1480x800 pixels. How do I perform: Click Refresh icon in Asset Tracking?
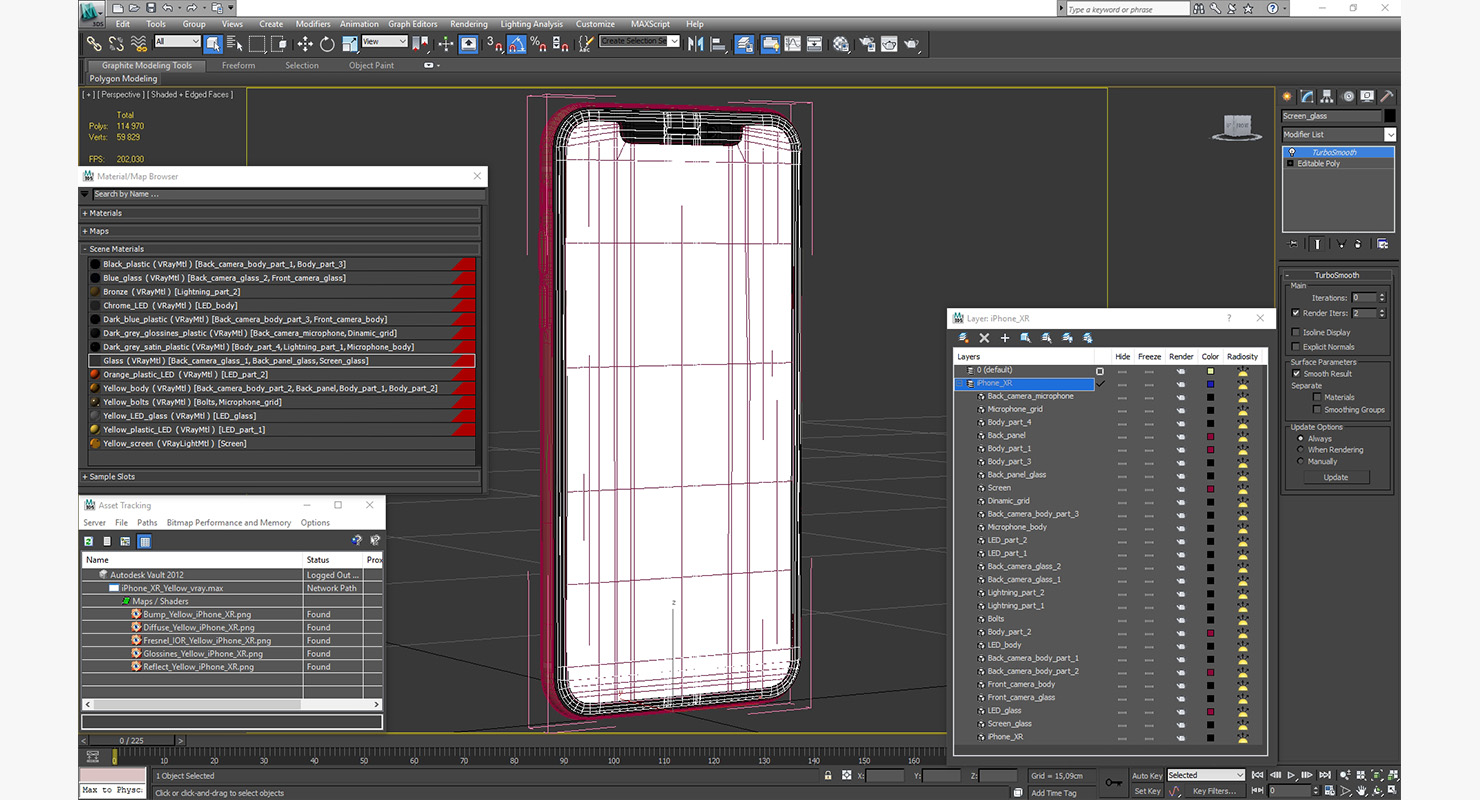tap(88, 541)
